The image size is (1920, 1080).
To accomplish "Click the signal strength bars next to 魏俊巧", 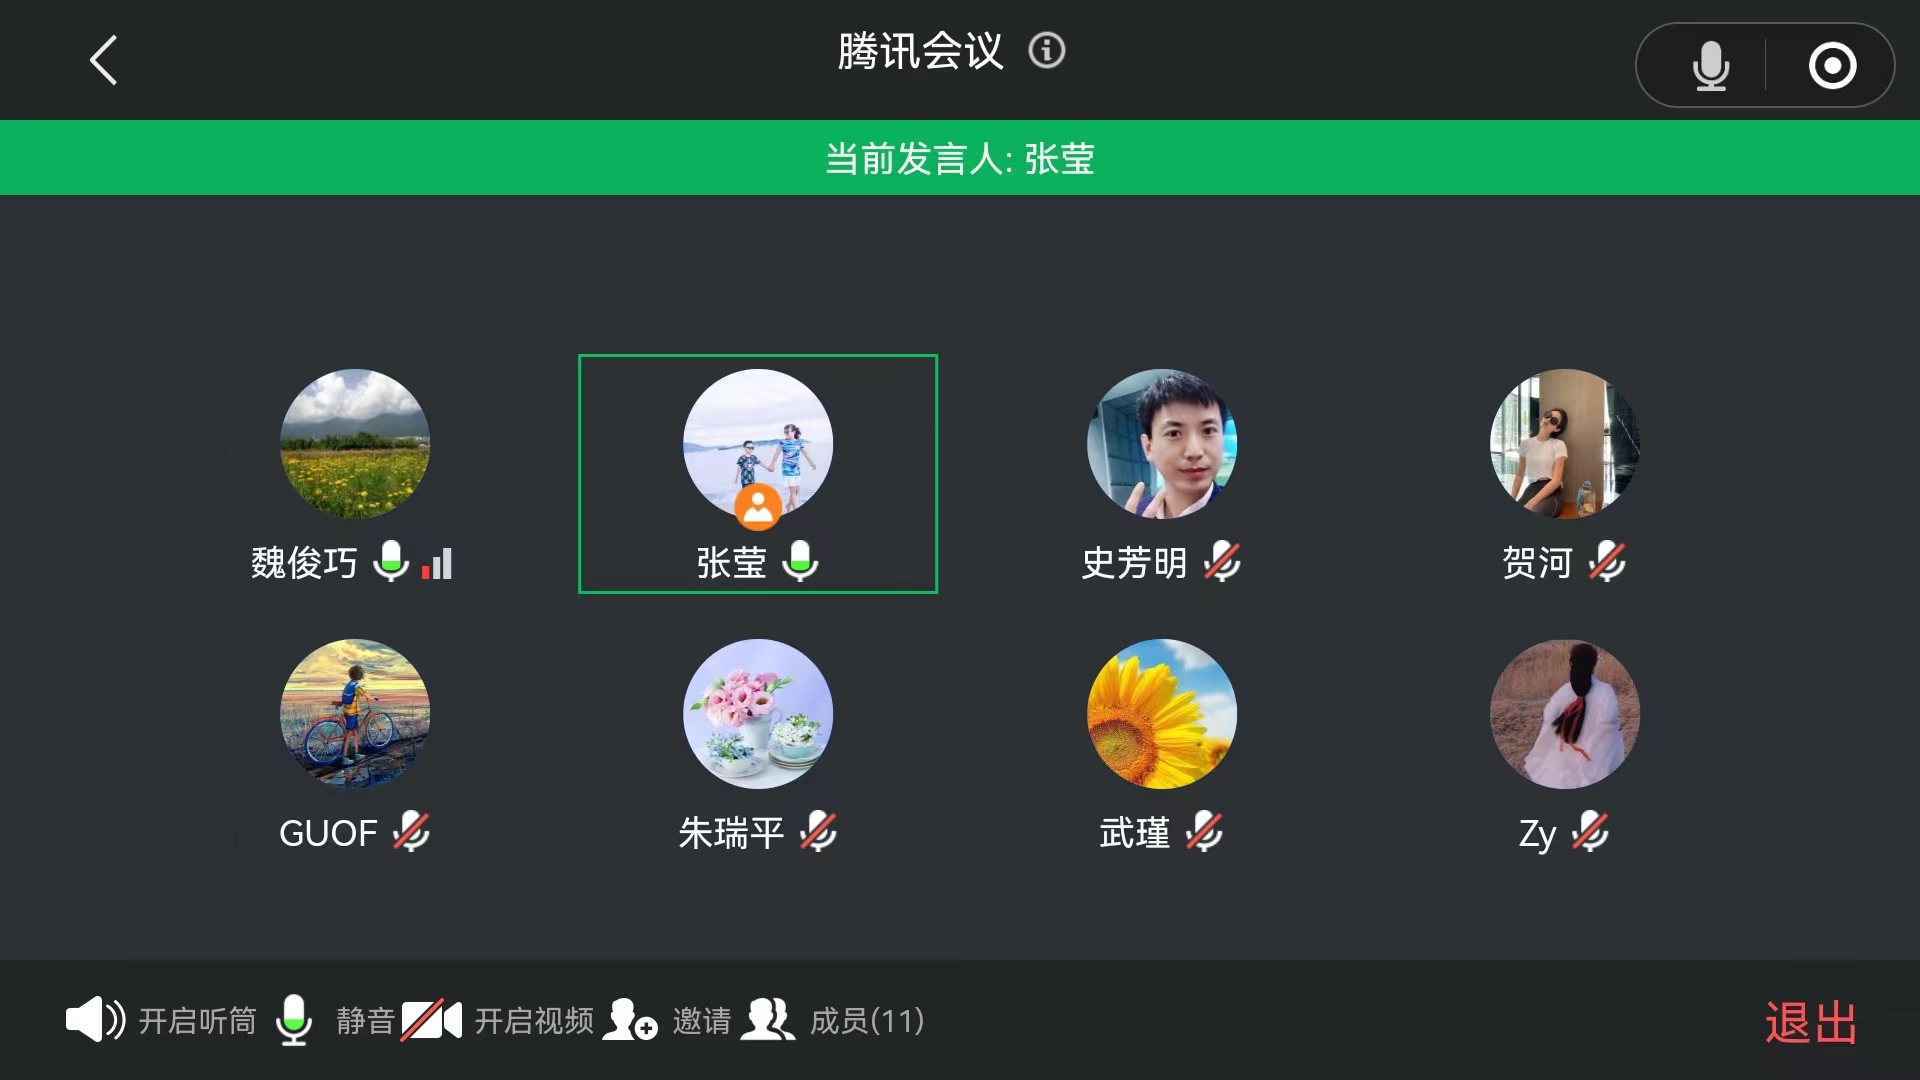I will click(x=437, y=563).
